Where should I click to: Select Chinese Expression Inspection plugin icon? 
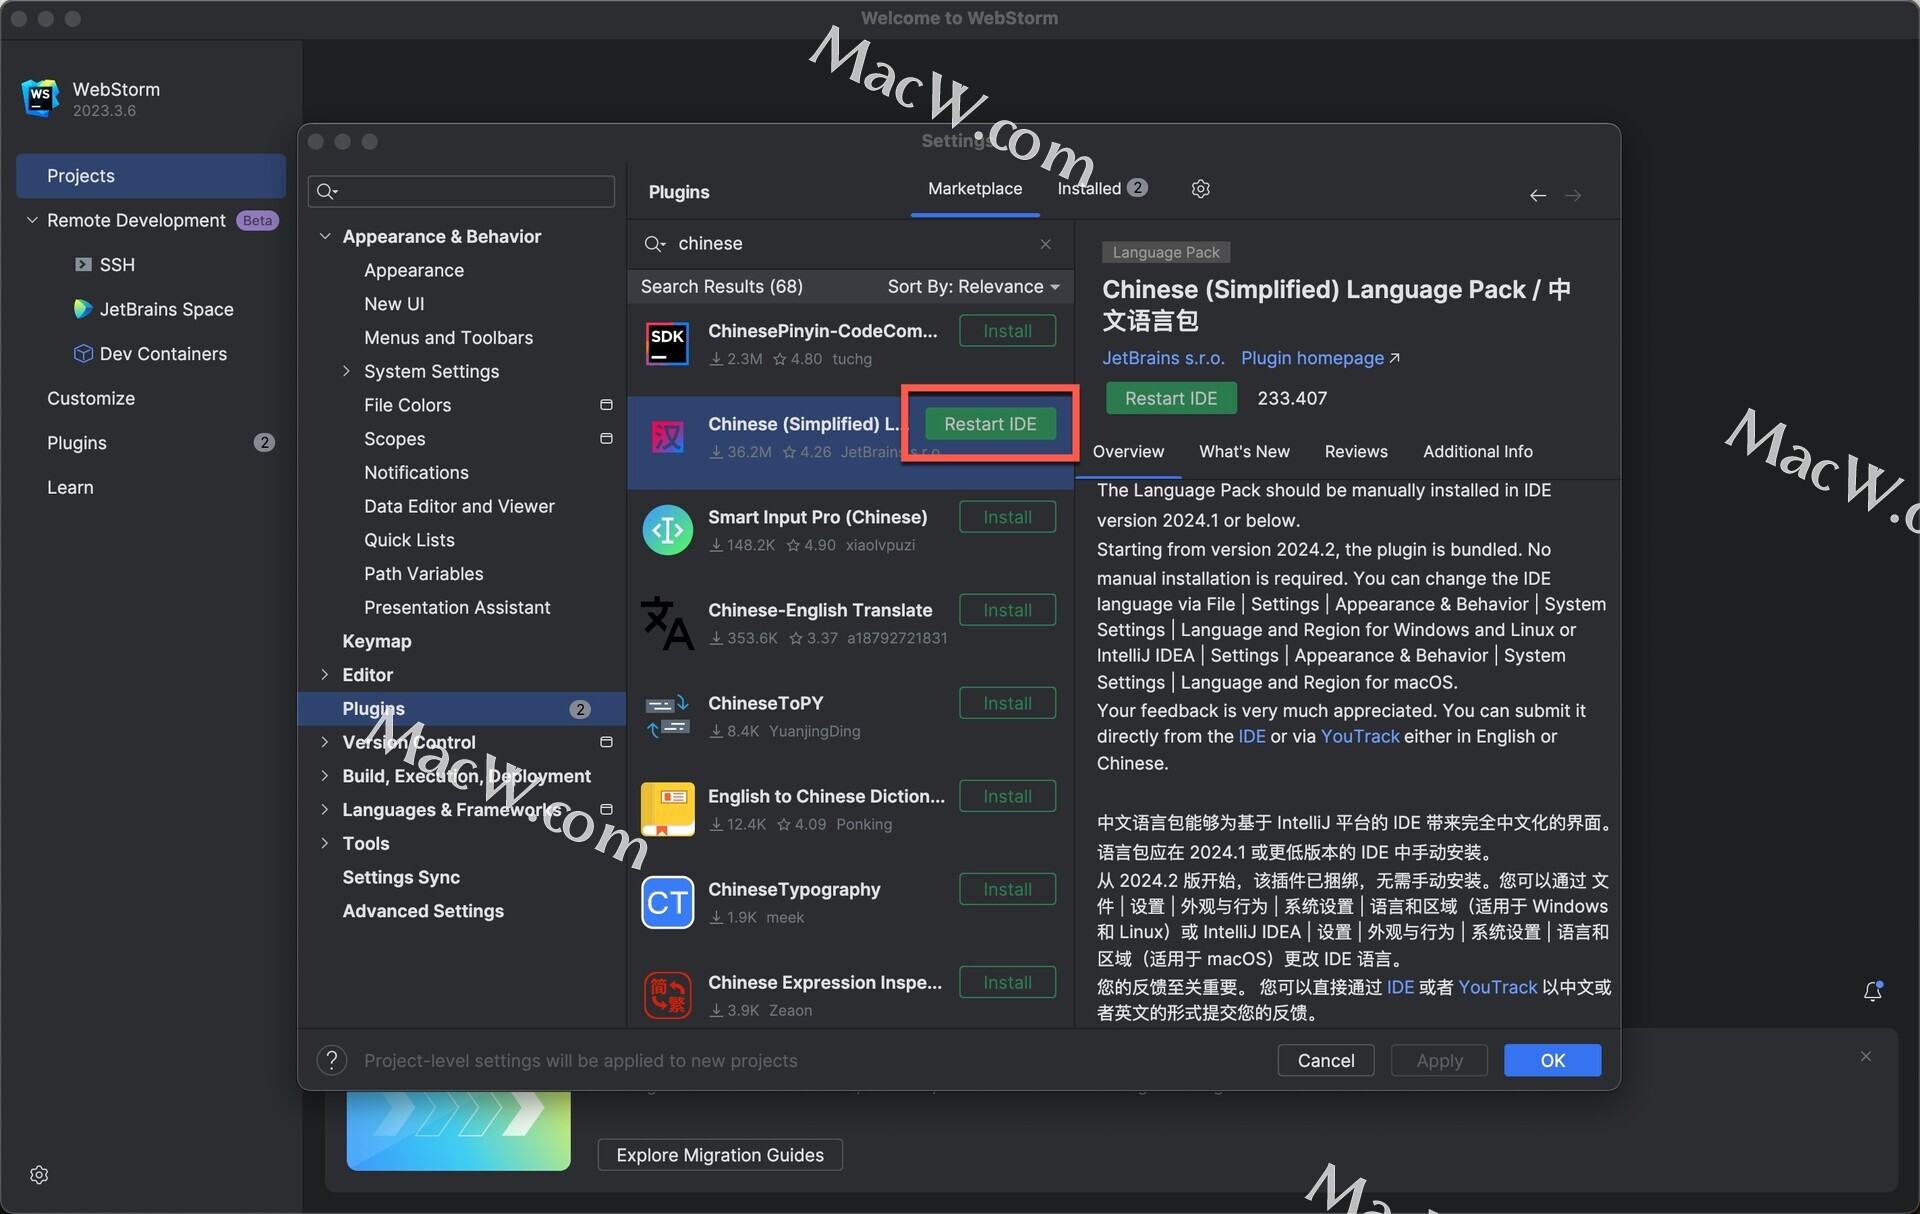pyautogui.click(x=667, y=995)
